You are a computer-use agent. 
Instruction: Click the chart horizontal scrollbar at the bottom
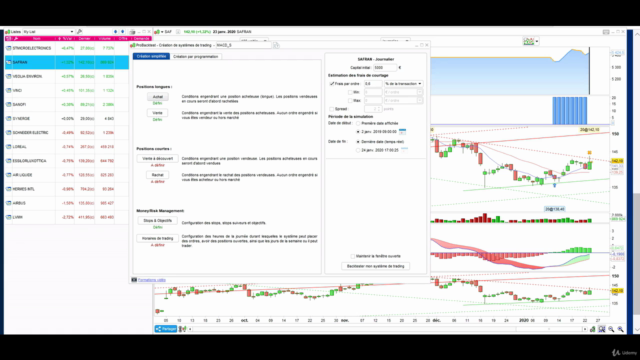click(388, 329)
